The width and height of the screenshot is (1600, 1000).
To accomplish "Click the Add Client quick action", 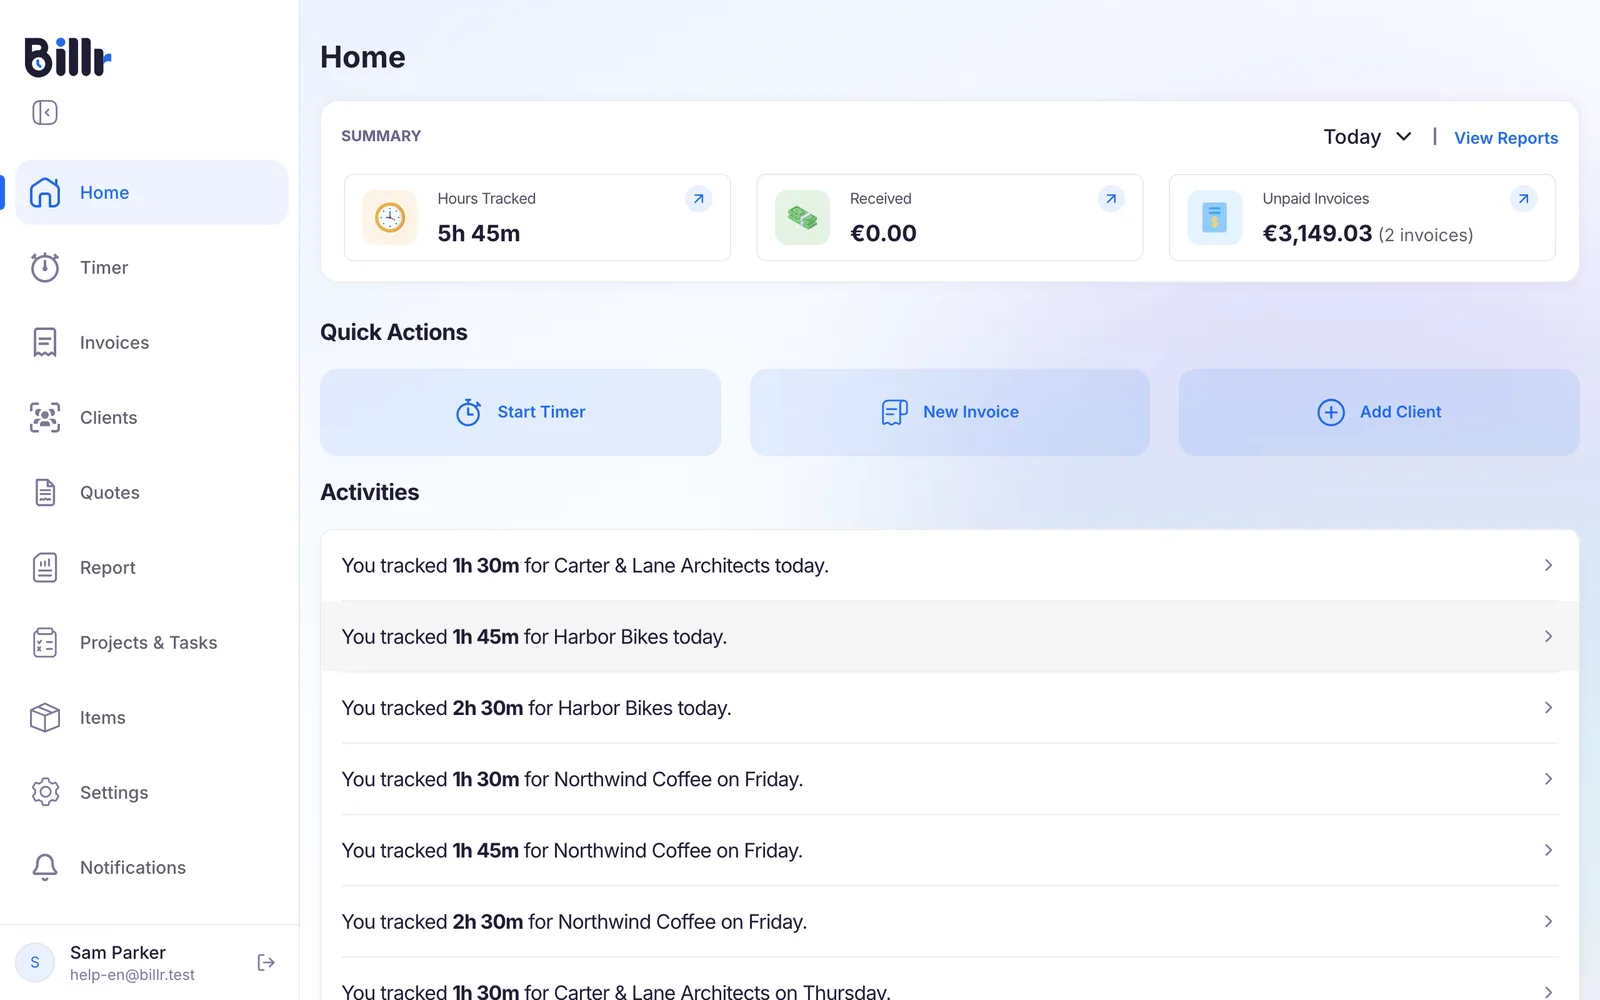I will pyautogui.click(x=1379, y=412).
